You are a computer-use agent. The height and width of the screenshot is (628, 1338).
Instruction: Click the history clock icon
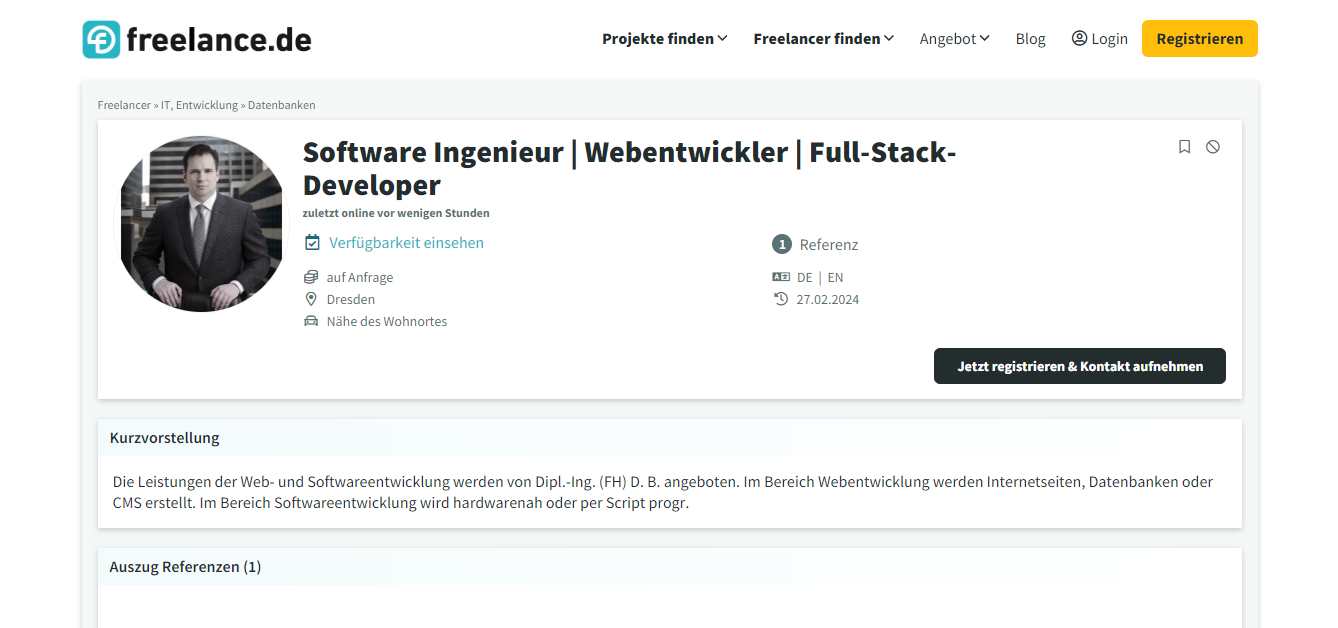point(781,299)
